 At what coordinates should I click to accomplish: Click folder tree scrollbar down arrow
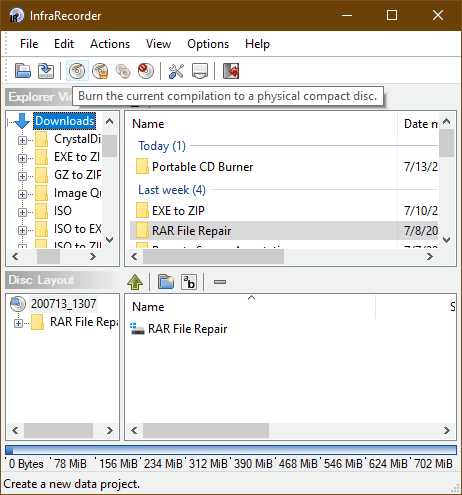(x=109, y=240)
